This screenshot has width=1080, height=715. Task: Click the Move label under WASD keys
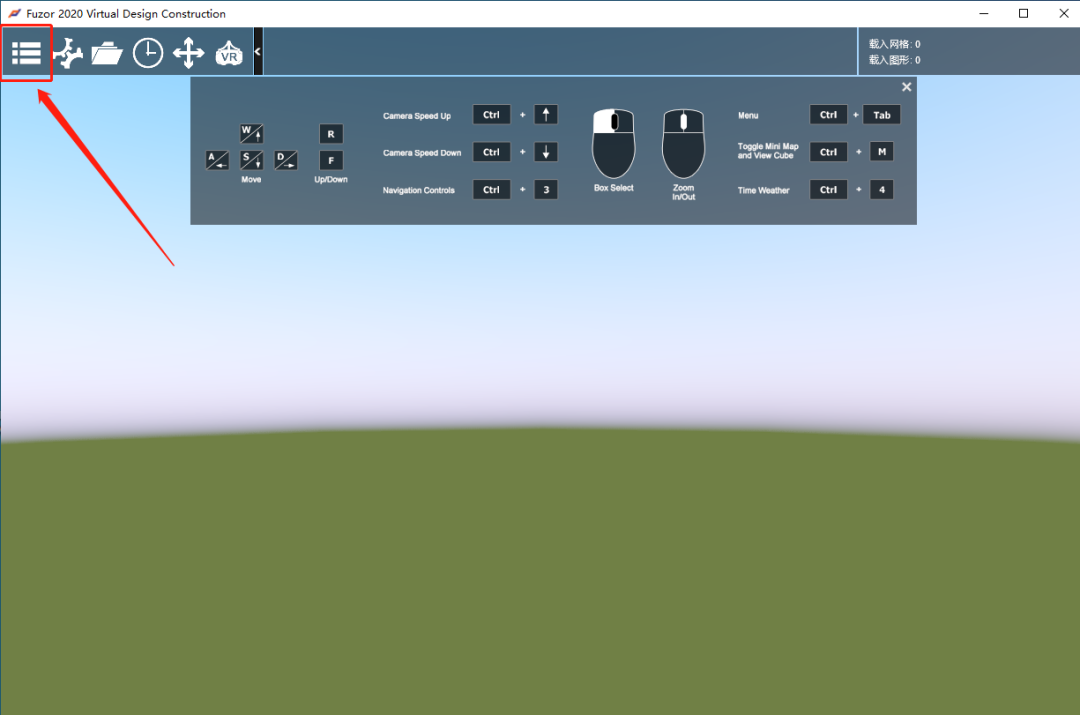(x=251, y=179)
